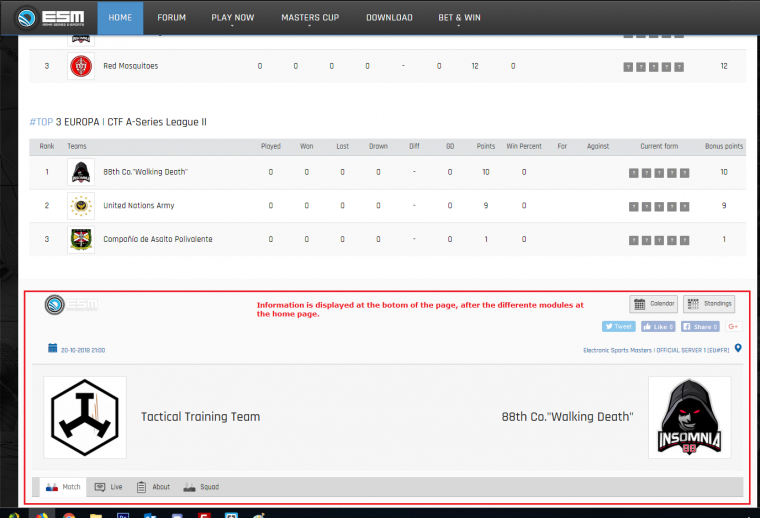Open the United Nations Army team

coord(139,205)
